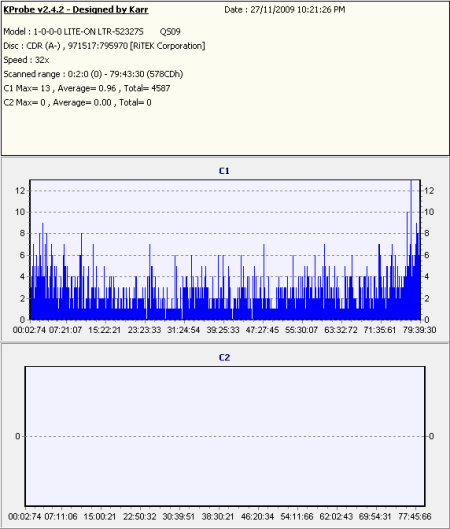Click the C1 Max statistics line
This screenshot has height=529, width=450.
[x=87, y=88]
